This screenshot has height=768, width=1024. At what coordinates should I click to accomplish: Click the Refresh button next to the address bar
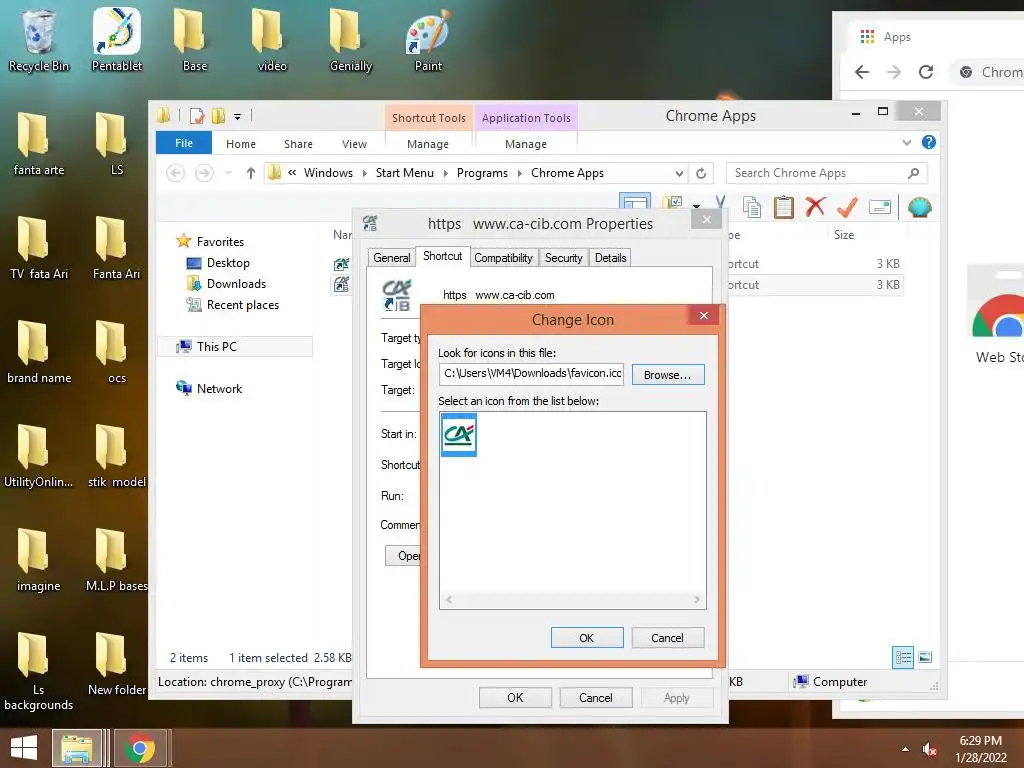[x=701, y=173]
